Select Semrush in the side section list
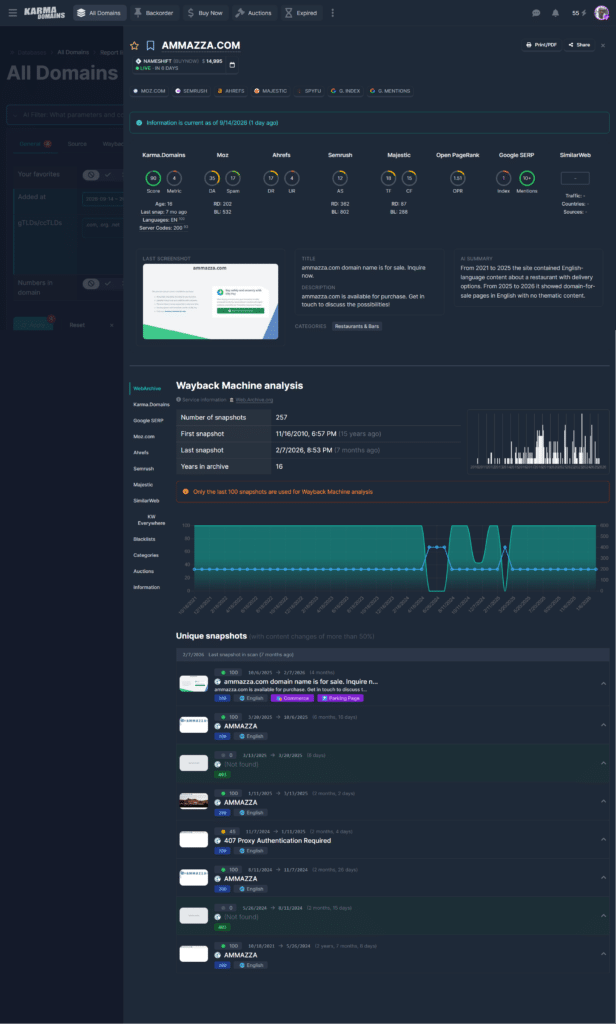The width and height of the screenshot is (616, 1024). [144, 469]
